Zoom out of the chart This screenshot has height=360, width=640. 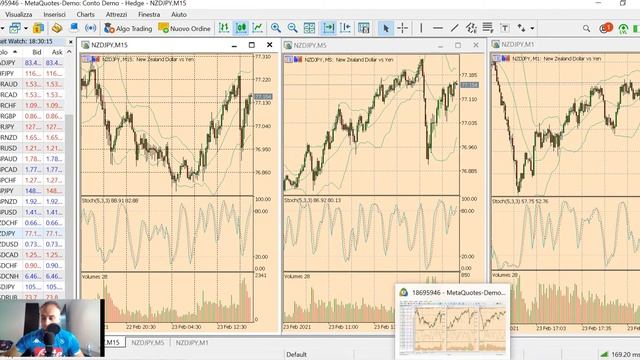(292, 28)
